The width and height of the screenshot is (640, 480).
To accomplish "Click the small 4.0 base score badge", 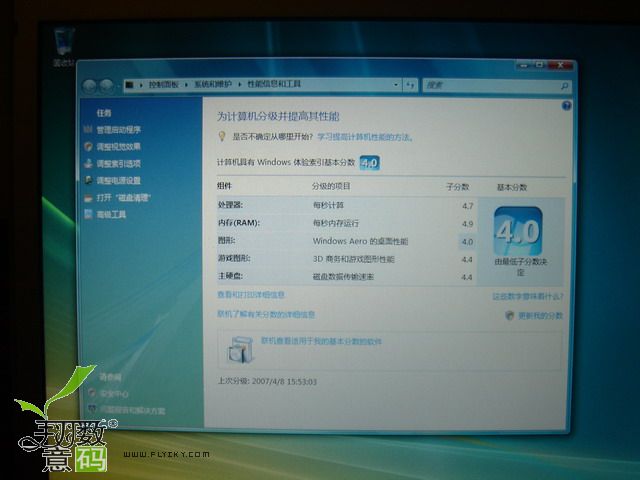I will click(x=369, y=163).
